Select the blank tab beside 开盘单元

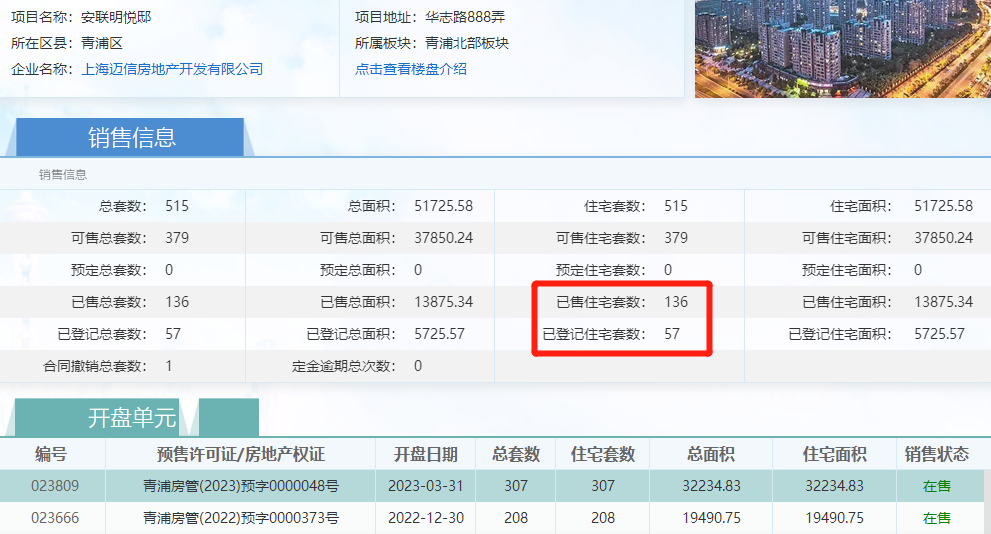pos(229,418)
